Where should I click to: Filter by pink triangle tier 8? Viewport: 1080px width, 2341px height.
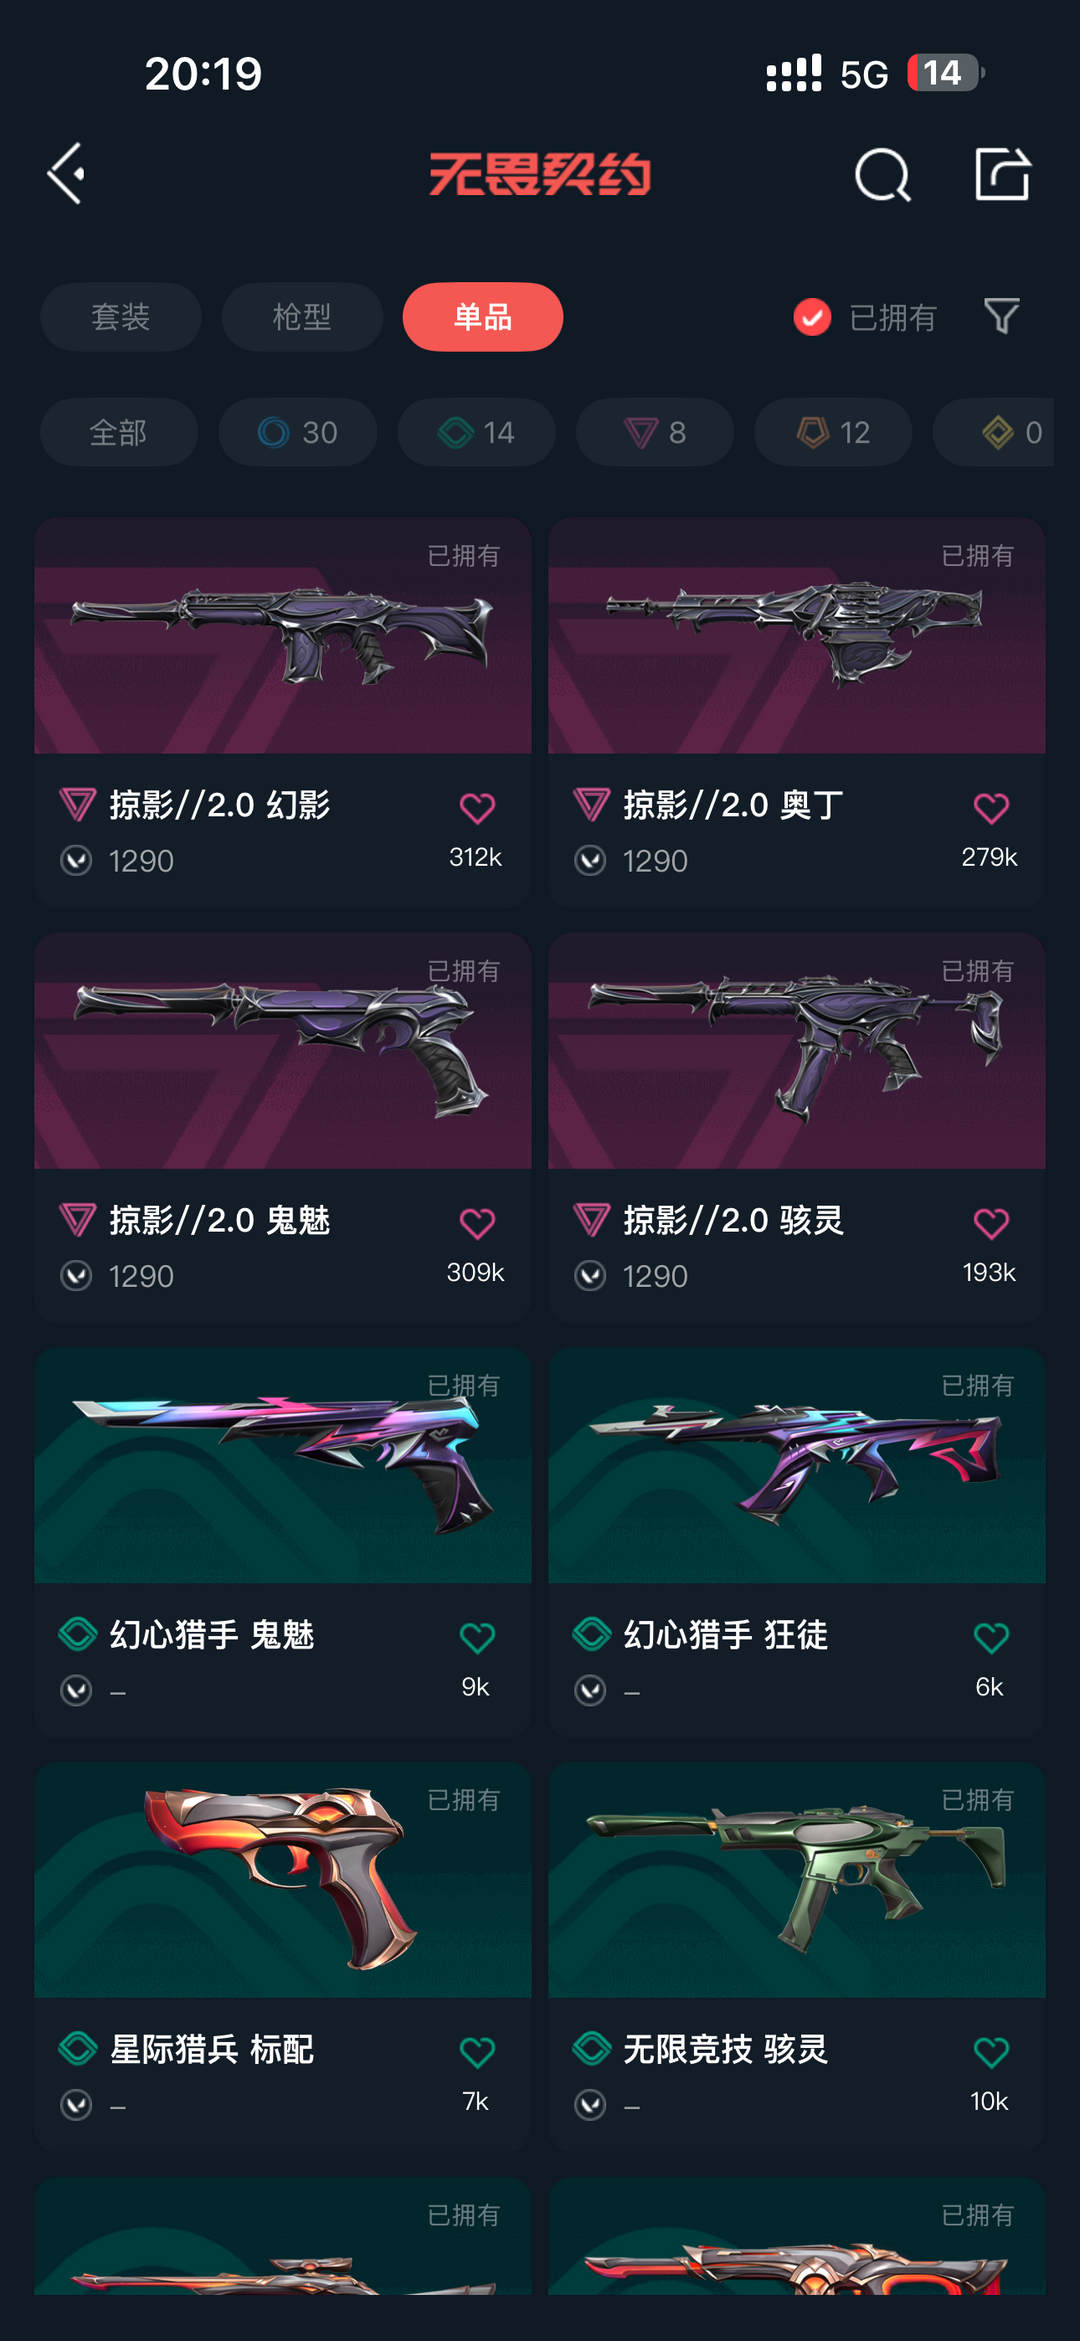[x=655, y=432]
